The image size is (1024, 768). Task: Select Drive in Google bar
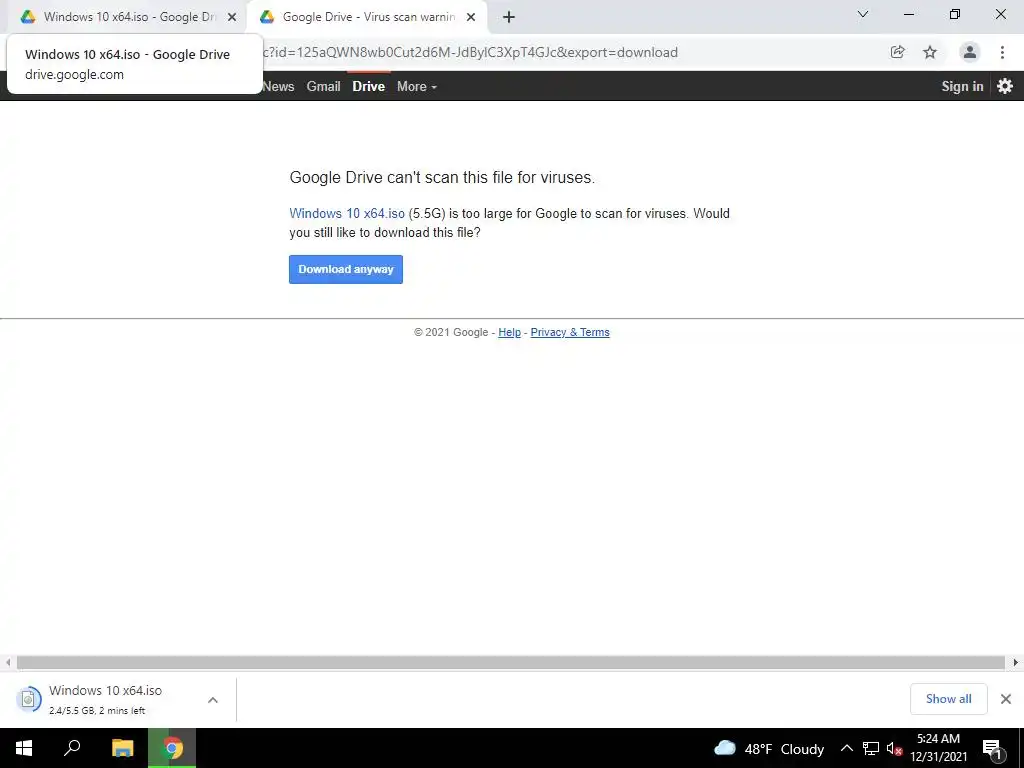coord(368,86)
